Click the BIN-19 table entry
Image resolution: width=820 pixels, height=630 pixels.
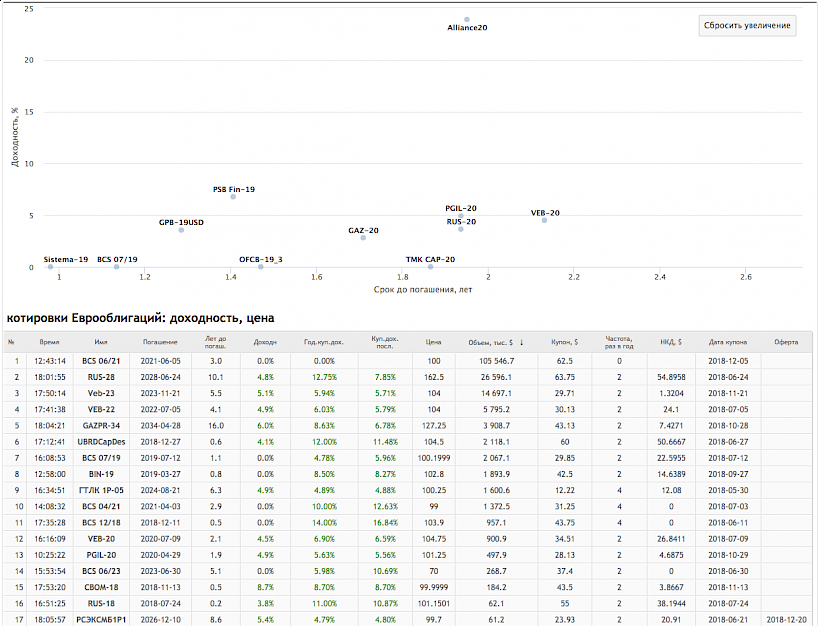pyautogui.click(x=101, y=474)
